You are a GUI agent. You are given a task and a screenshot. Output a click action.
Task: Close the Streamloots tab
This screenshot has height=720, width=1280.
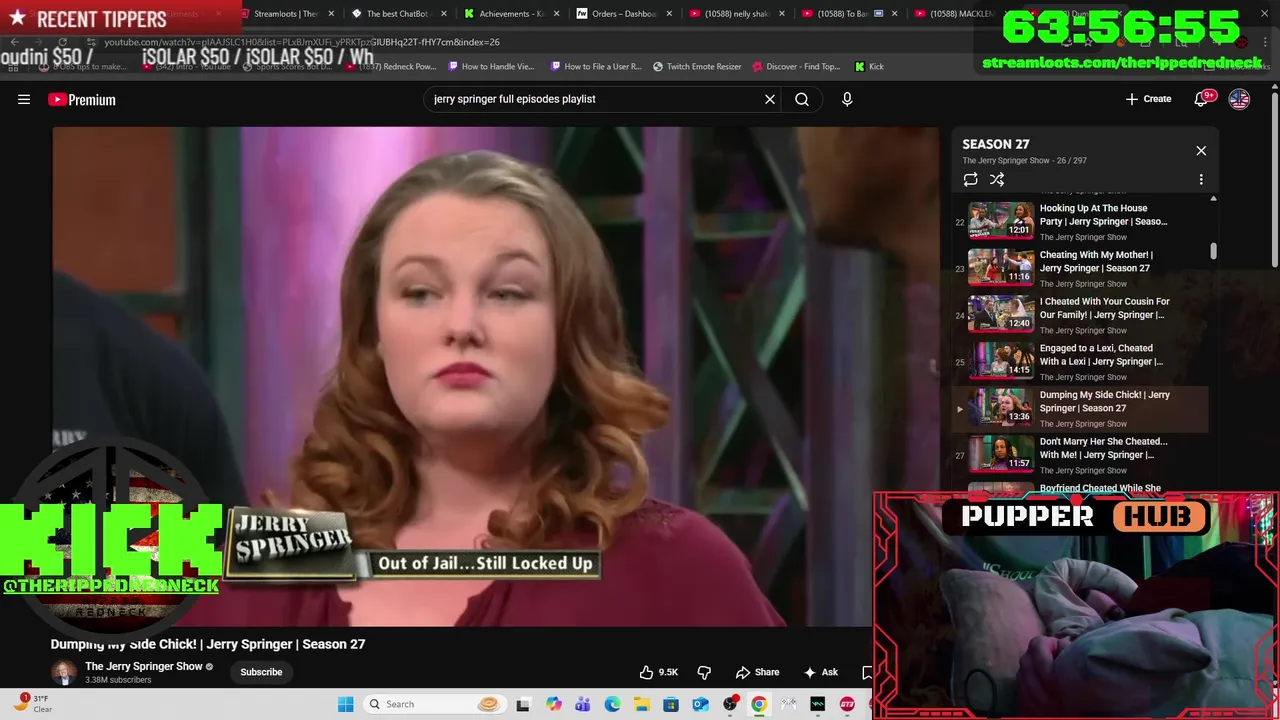point(331,14)
